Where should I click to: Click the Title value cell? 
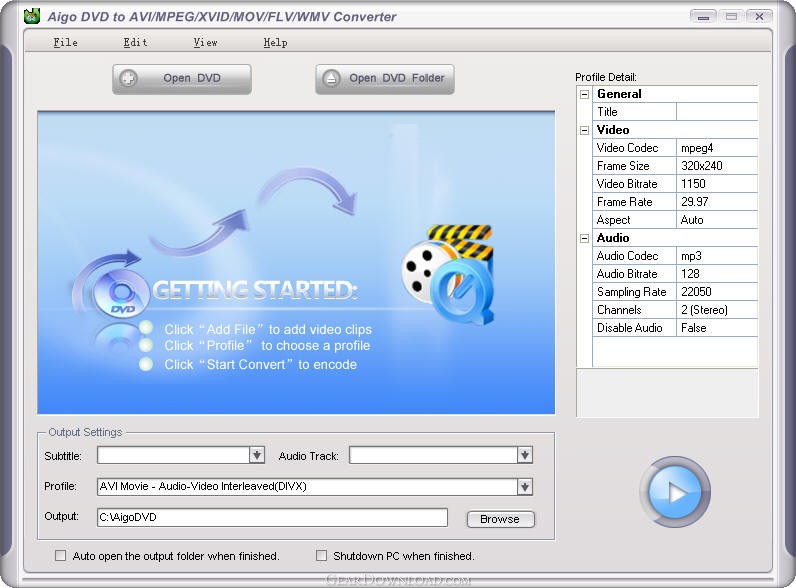point(717,112)
